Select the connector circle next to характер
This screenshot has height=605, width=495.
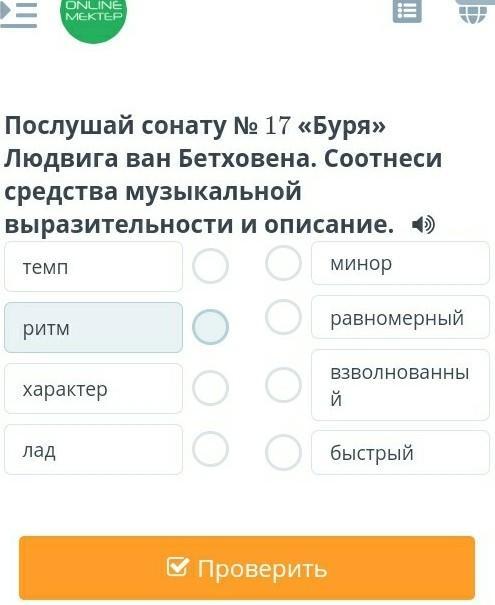point(210,388)
